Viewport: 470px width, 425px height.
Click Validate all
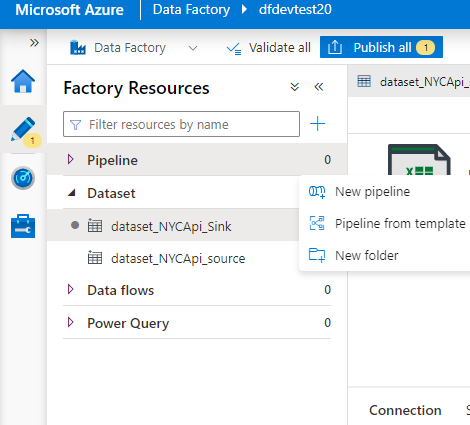[x=269, y=48]
